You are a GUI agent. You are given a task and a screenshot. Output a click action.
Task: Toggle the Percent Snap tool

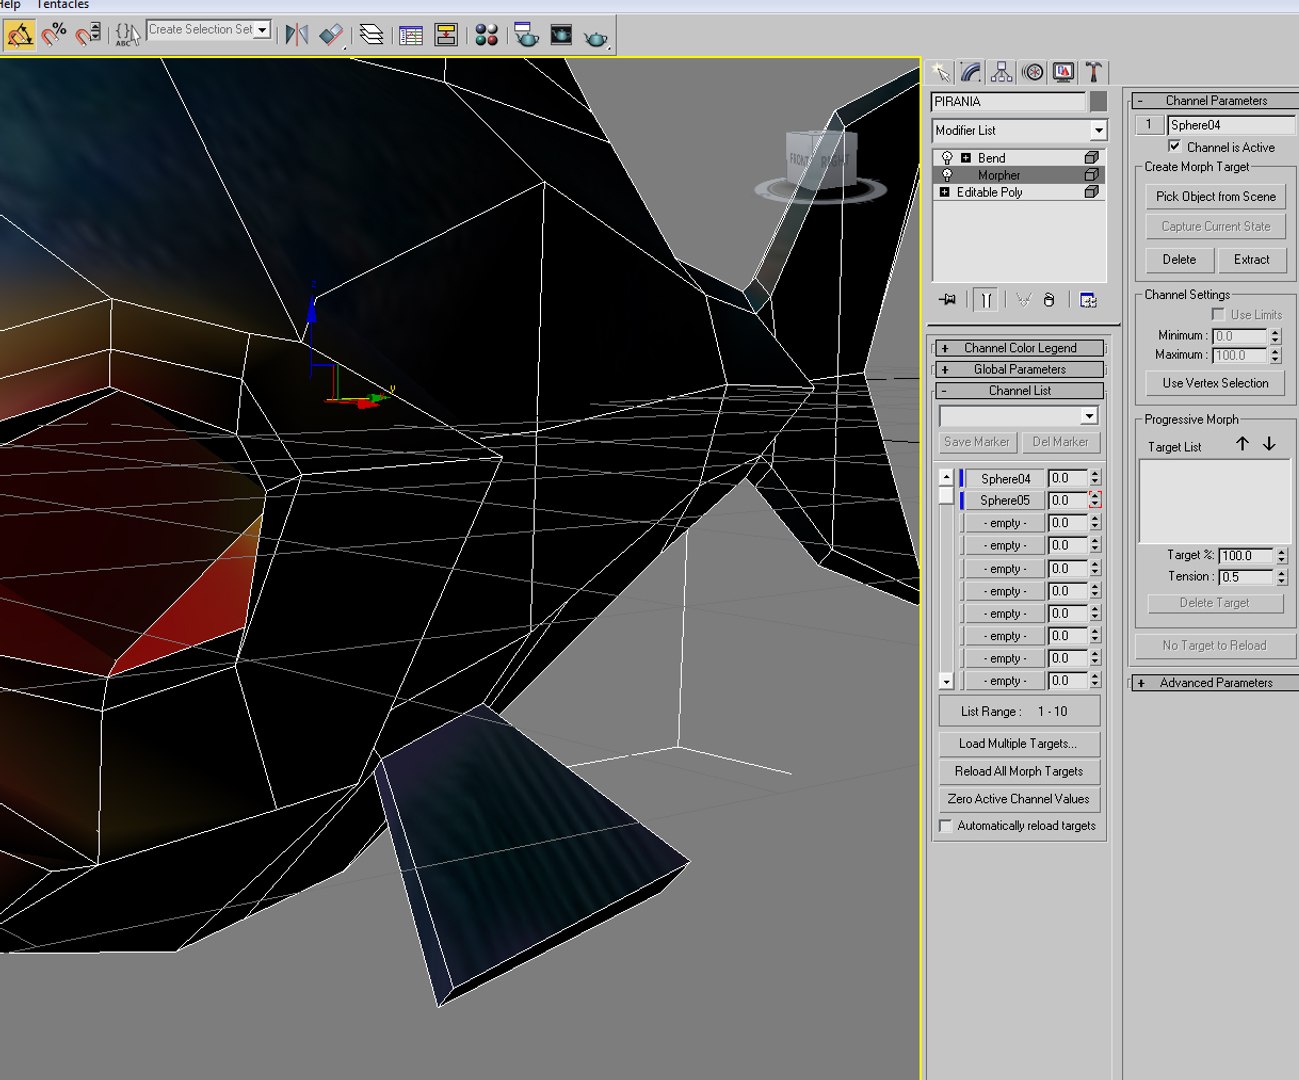(54, 35)
